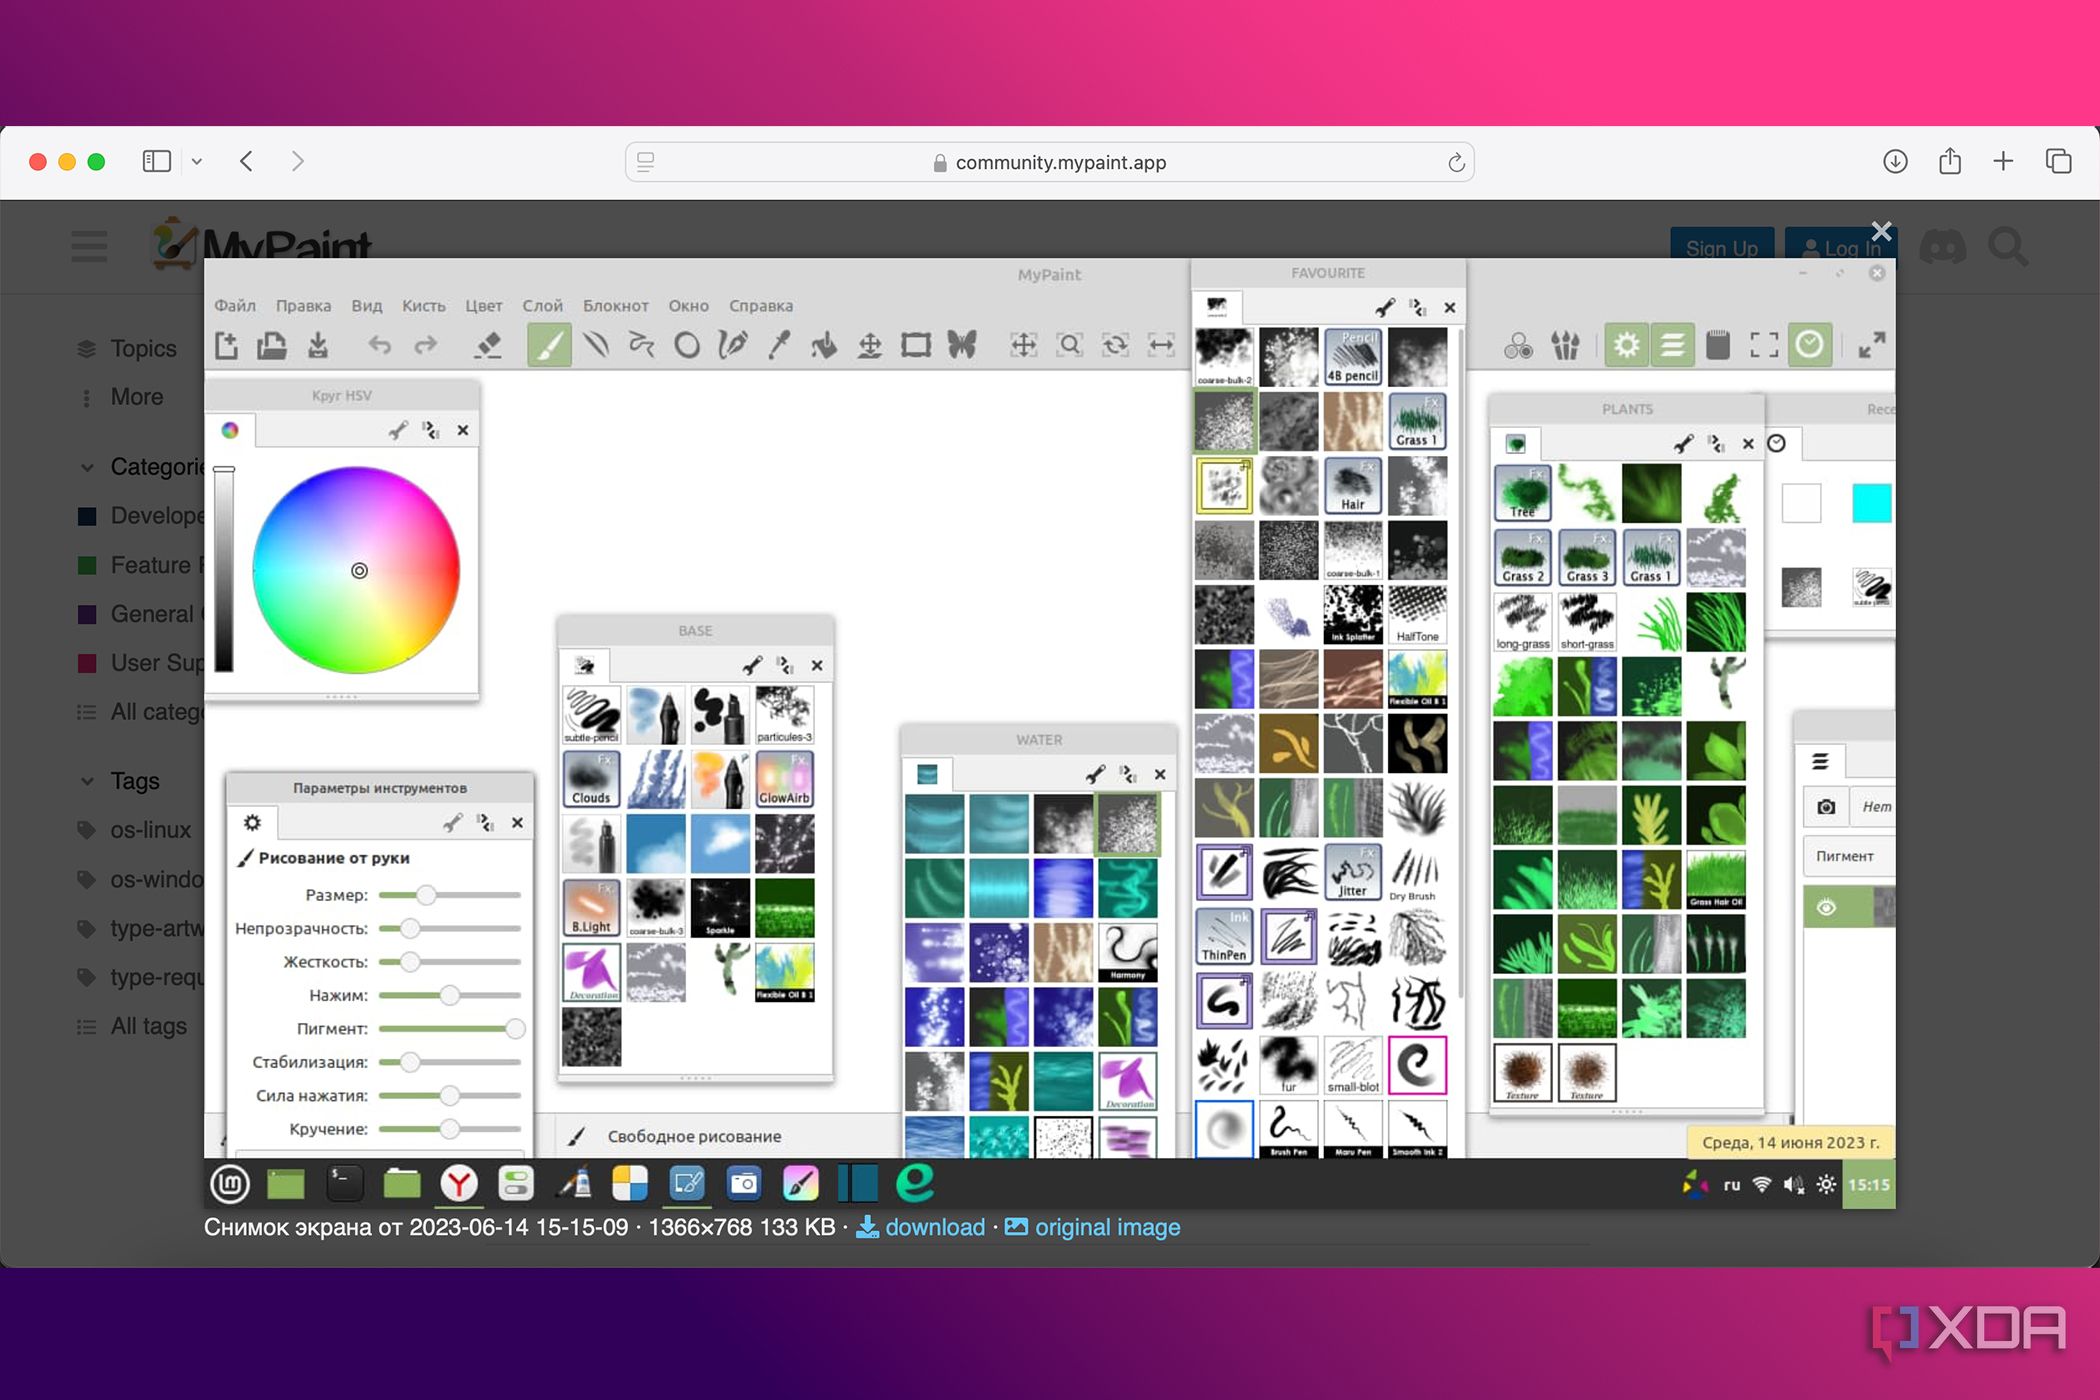Viewport: 2100px width, 1400px height.
Task: Toggle the Safari sidebar button
Action: click(x=157, y=161)
